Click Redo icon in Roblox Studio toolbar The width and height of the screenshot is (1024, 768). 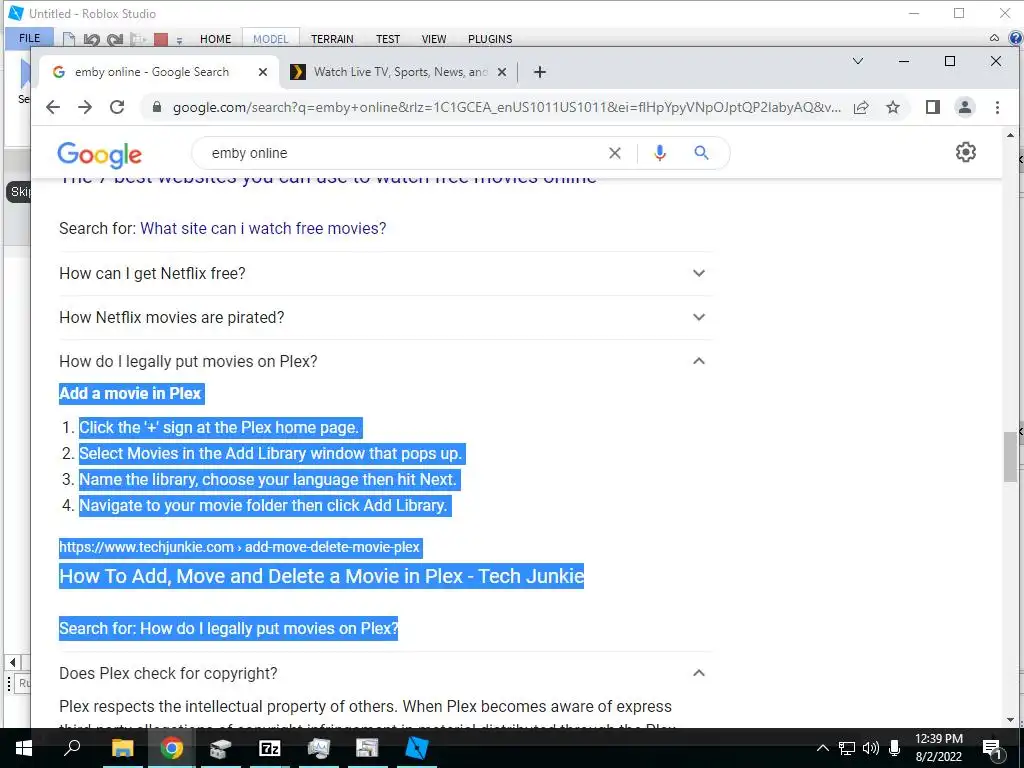coord(115,39)
